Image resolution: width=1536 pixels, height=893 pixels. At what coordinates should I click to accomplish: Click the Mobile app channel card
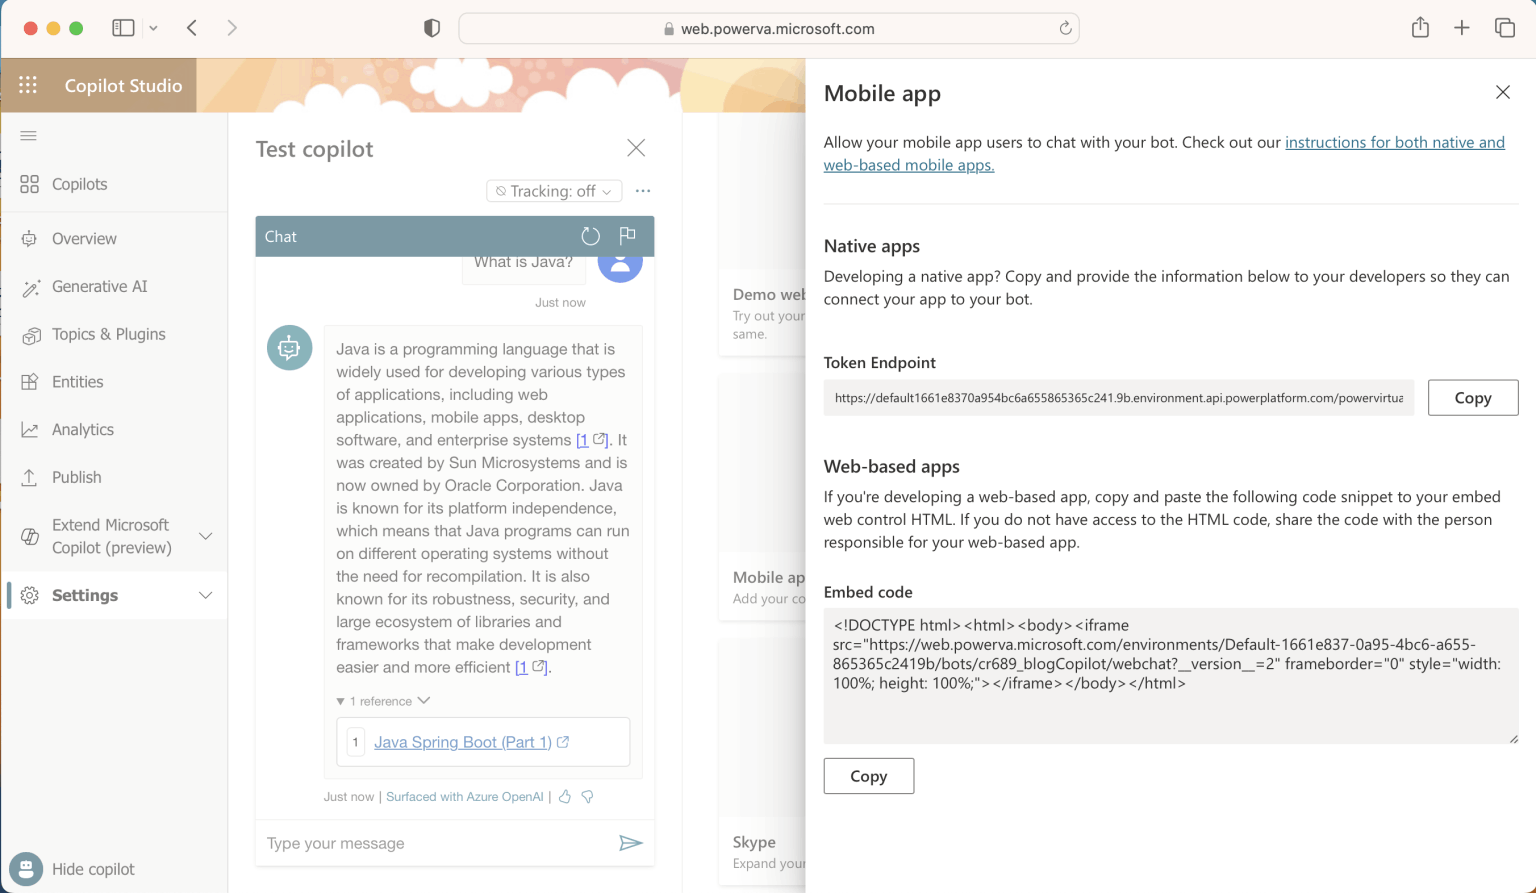click(x=762, y=497)
